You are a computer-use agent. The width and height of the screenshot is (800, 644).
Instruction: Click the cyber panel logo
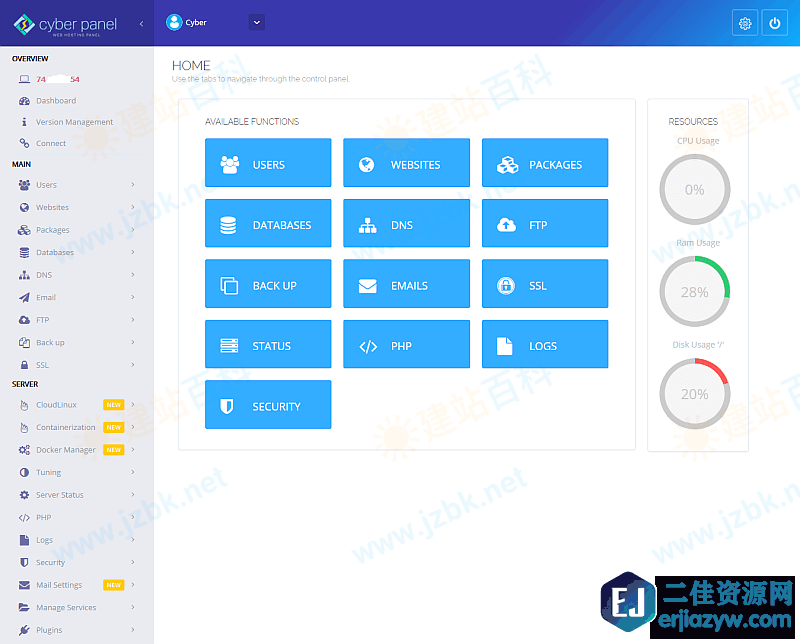(65, 24)
